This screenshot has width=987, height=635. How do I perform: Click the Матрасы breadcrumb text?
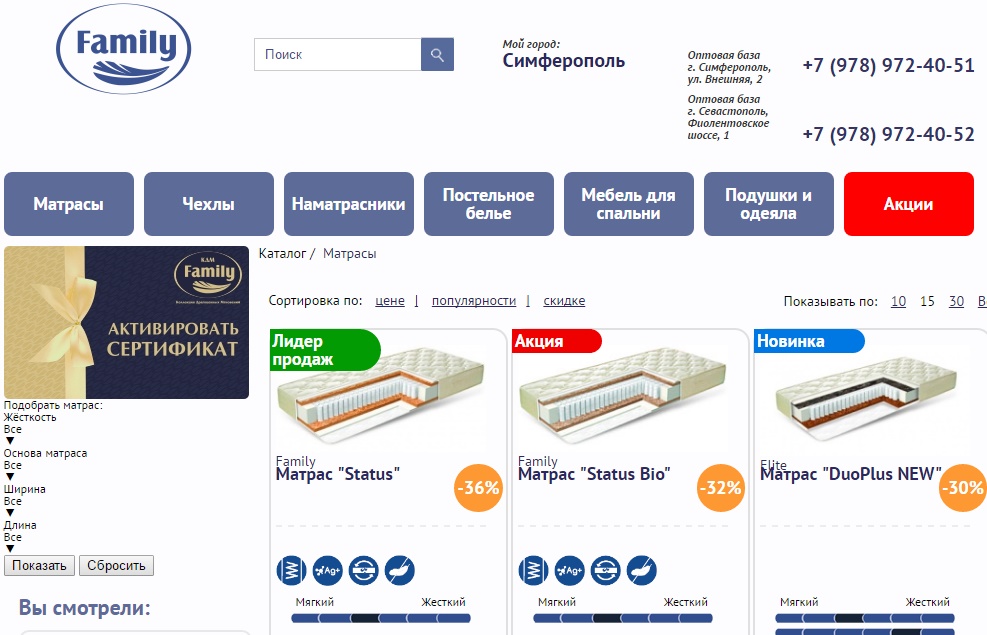349,254
